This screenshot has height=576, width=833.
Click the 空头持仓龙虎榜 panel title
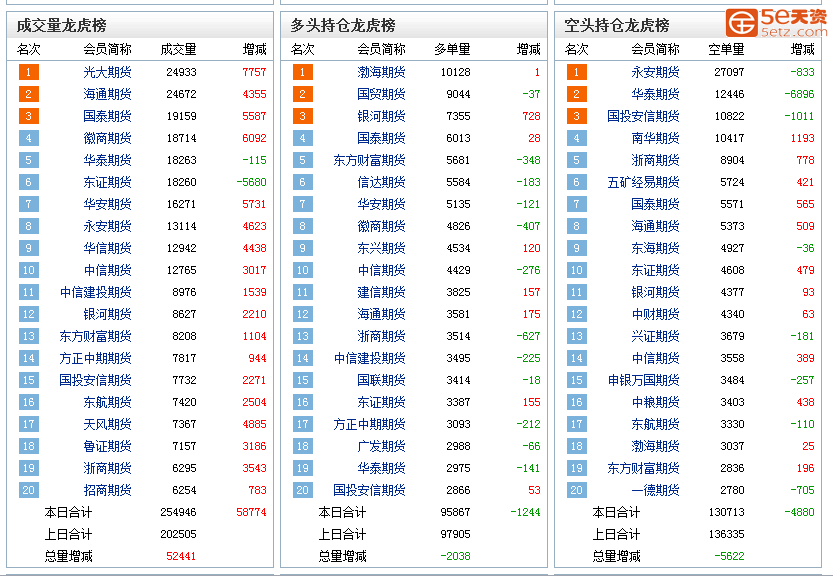pos(617,26)
